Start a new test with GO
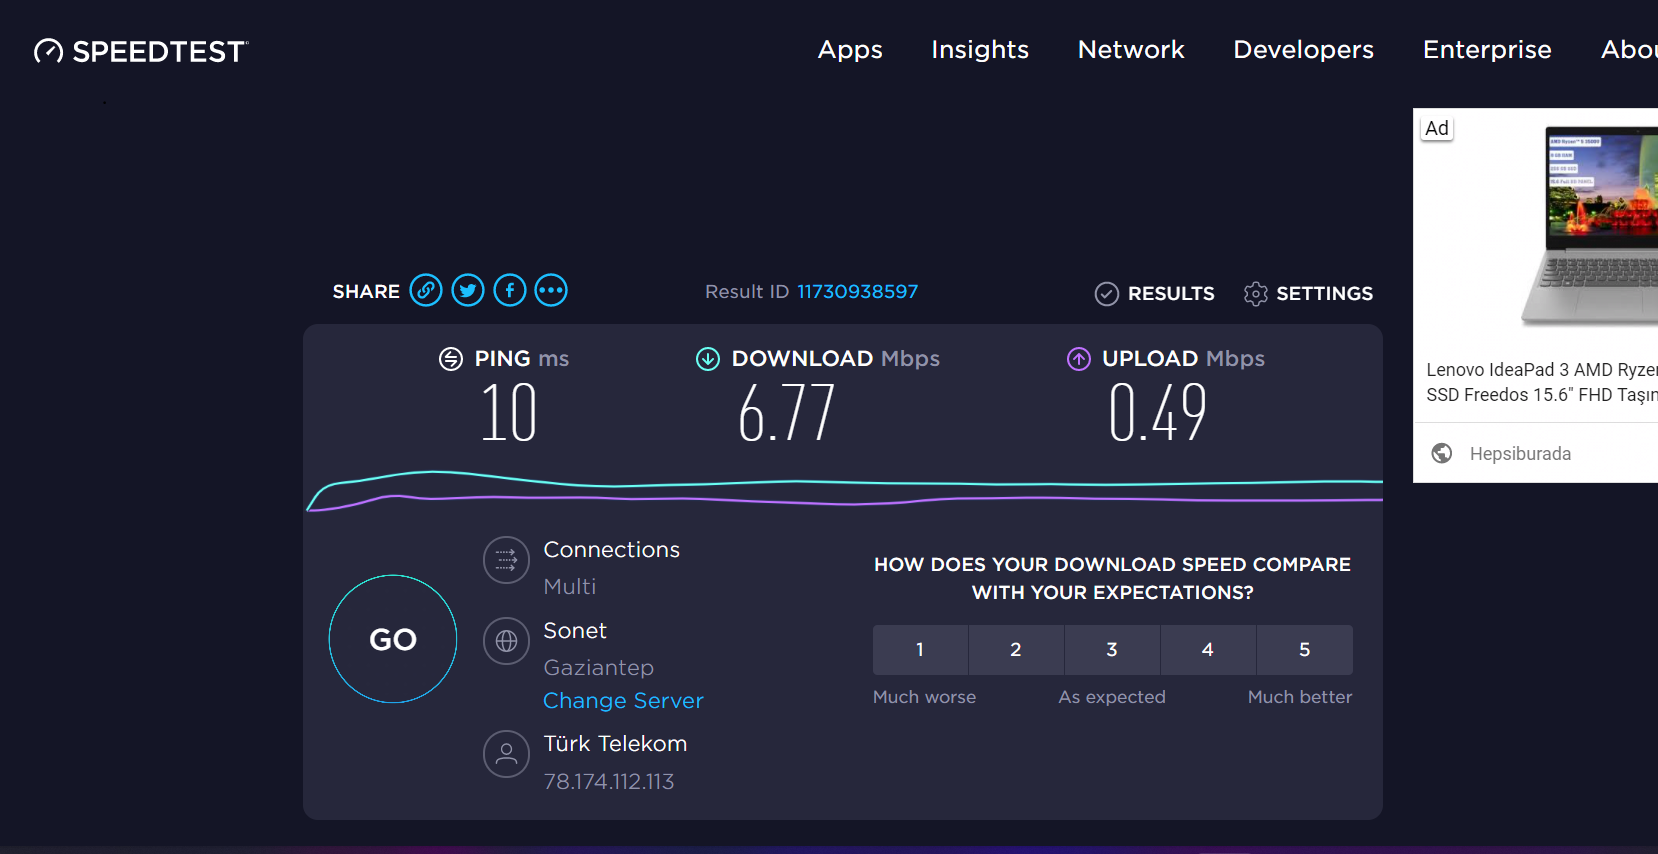Viewport: 1658px width, 854px height. pos(393,639)
